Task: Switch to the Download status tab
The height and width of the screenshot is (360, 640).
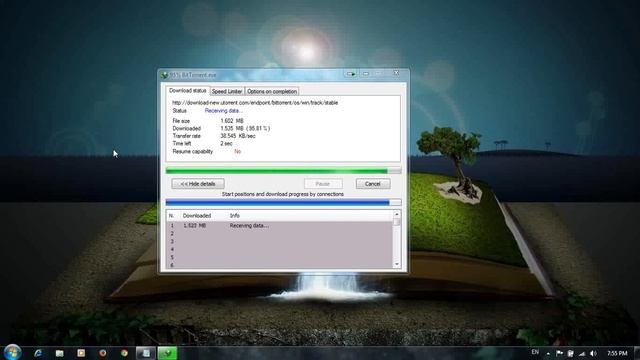Action: (x=187, y=91)
